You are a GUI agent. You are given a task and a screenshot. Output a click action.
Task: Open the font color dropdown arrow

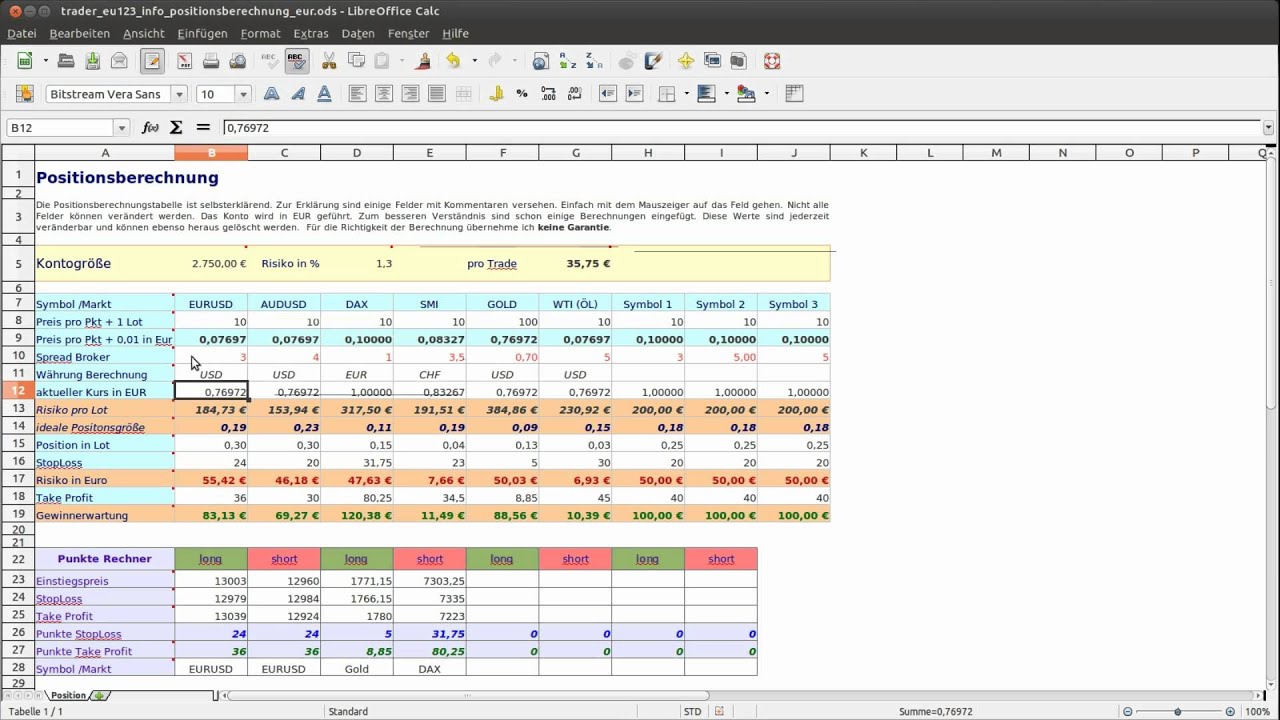pyautogui.click(x=766, y=94)
